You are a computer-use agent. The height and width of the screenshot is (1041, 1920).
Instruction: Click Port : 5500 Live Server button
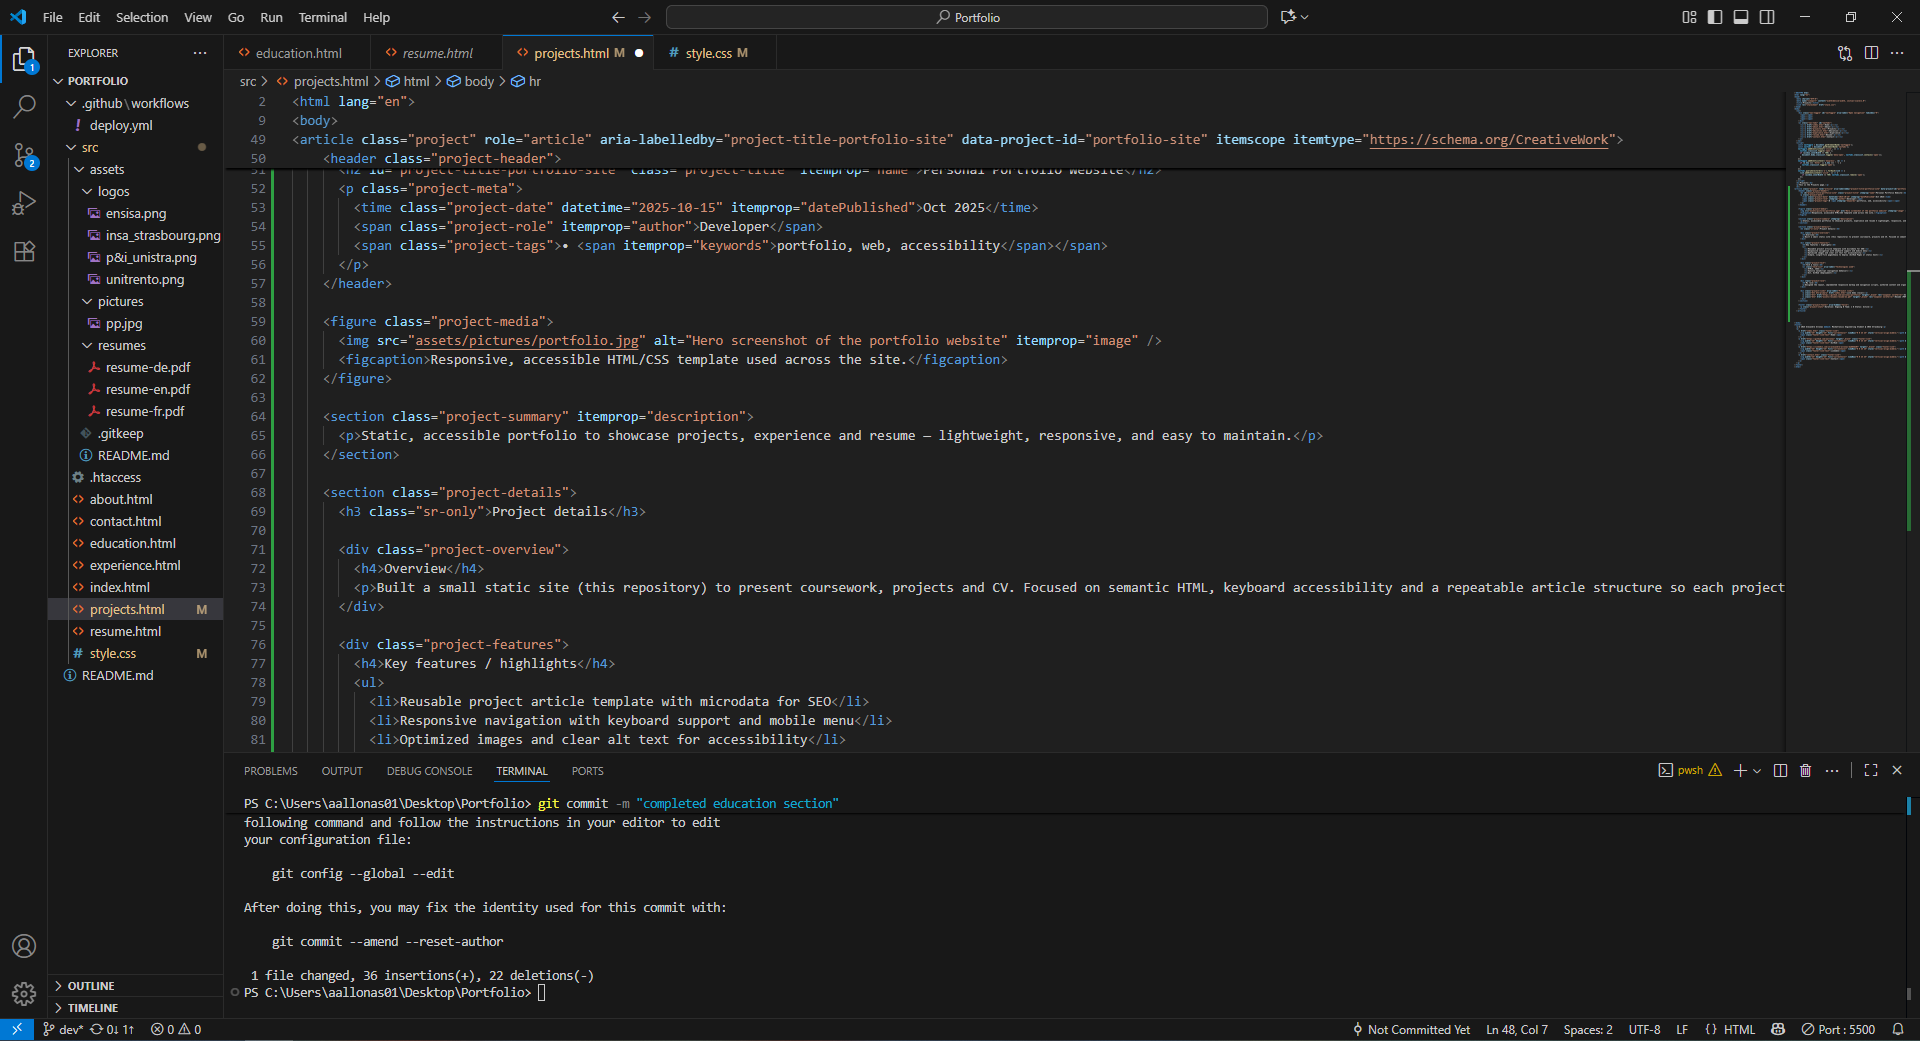tap(1838, 1029)
